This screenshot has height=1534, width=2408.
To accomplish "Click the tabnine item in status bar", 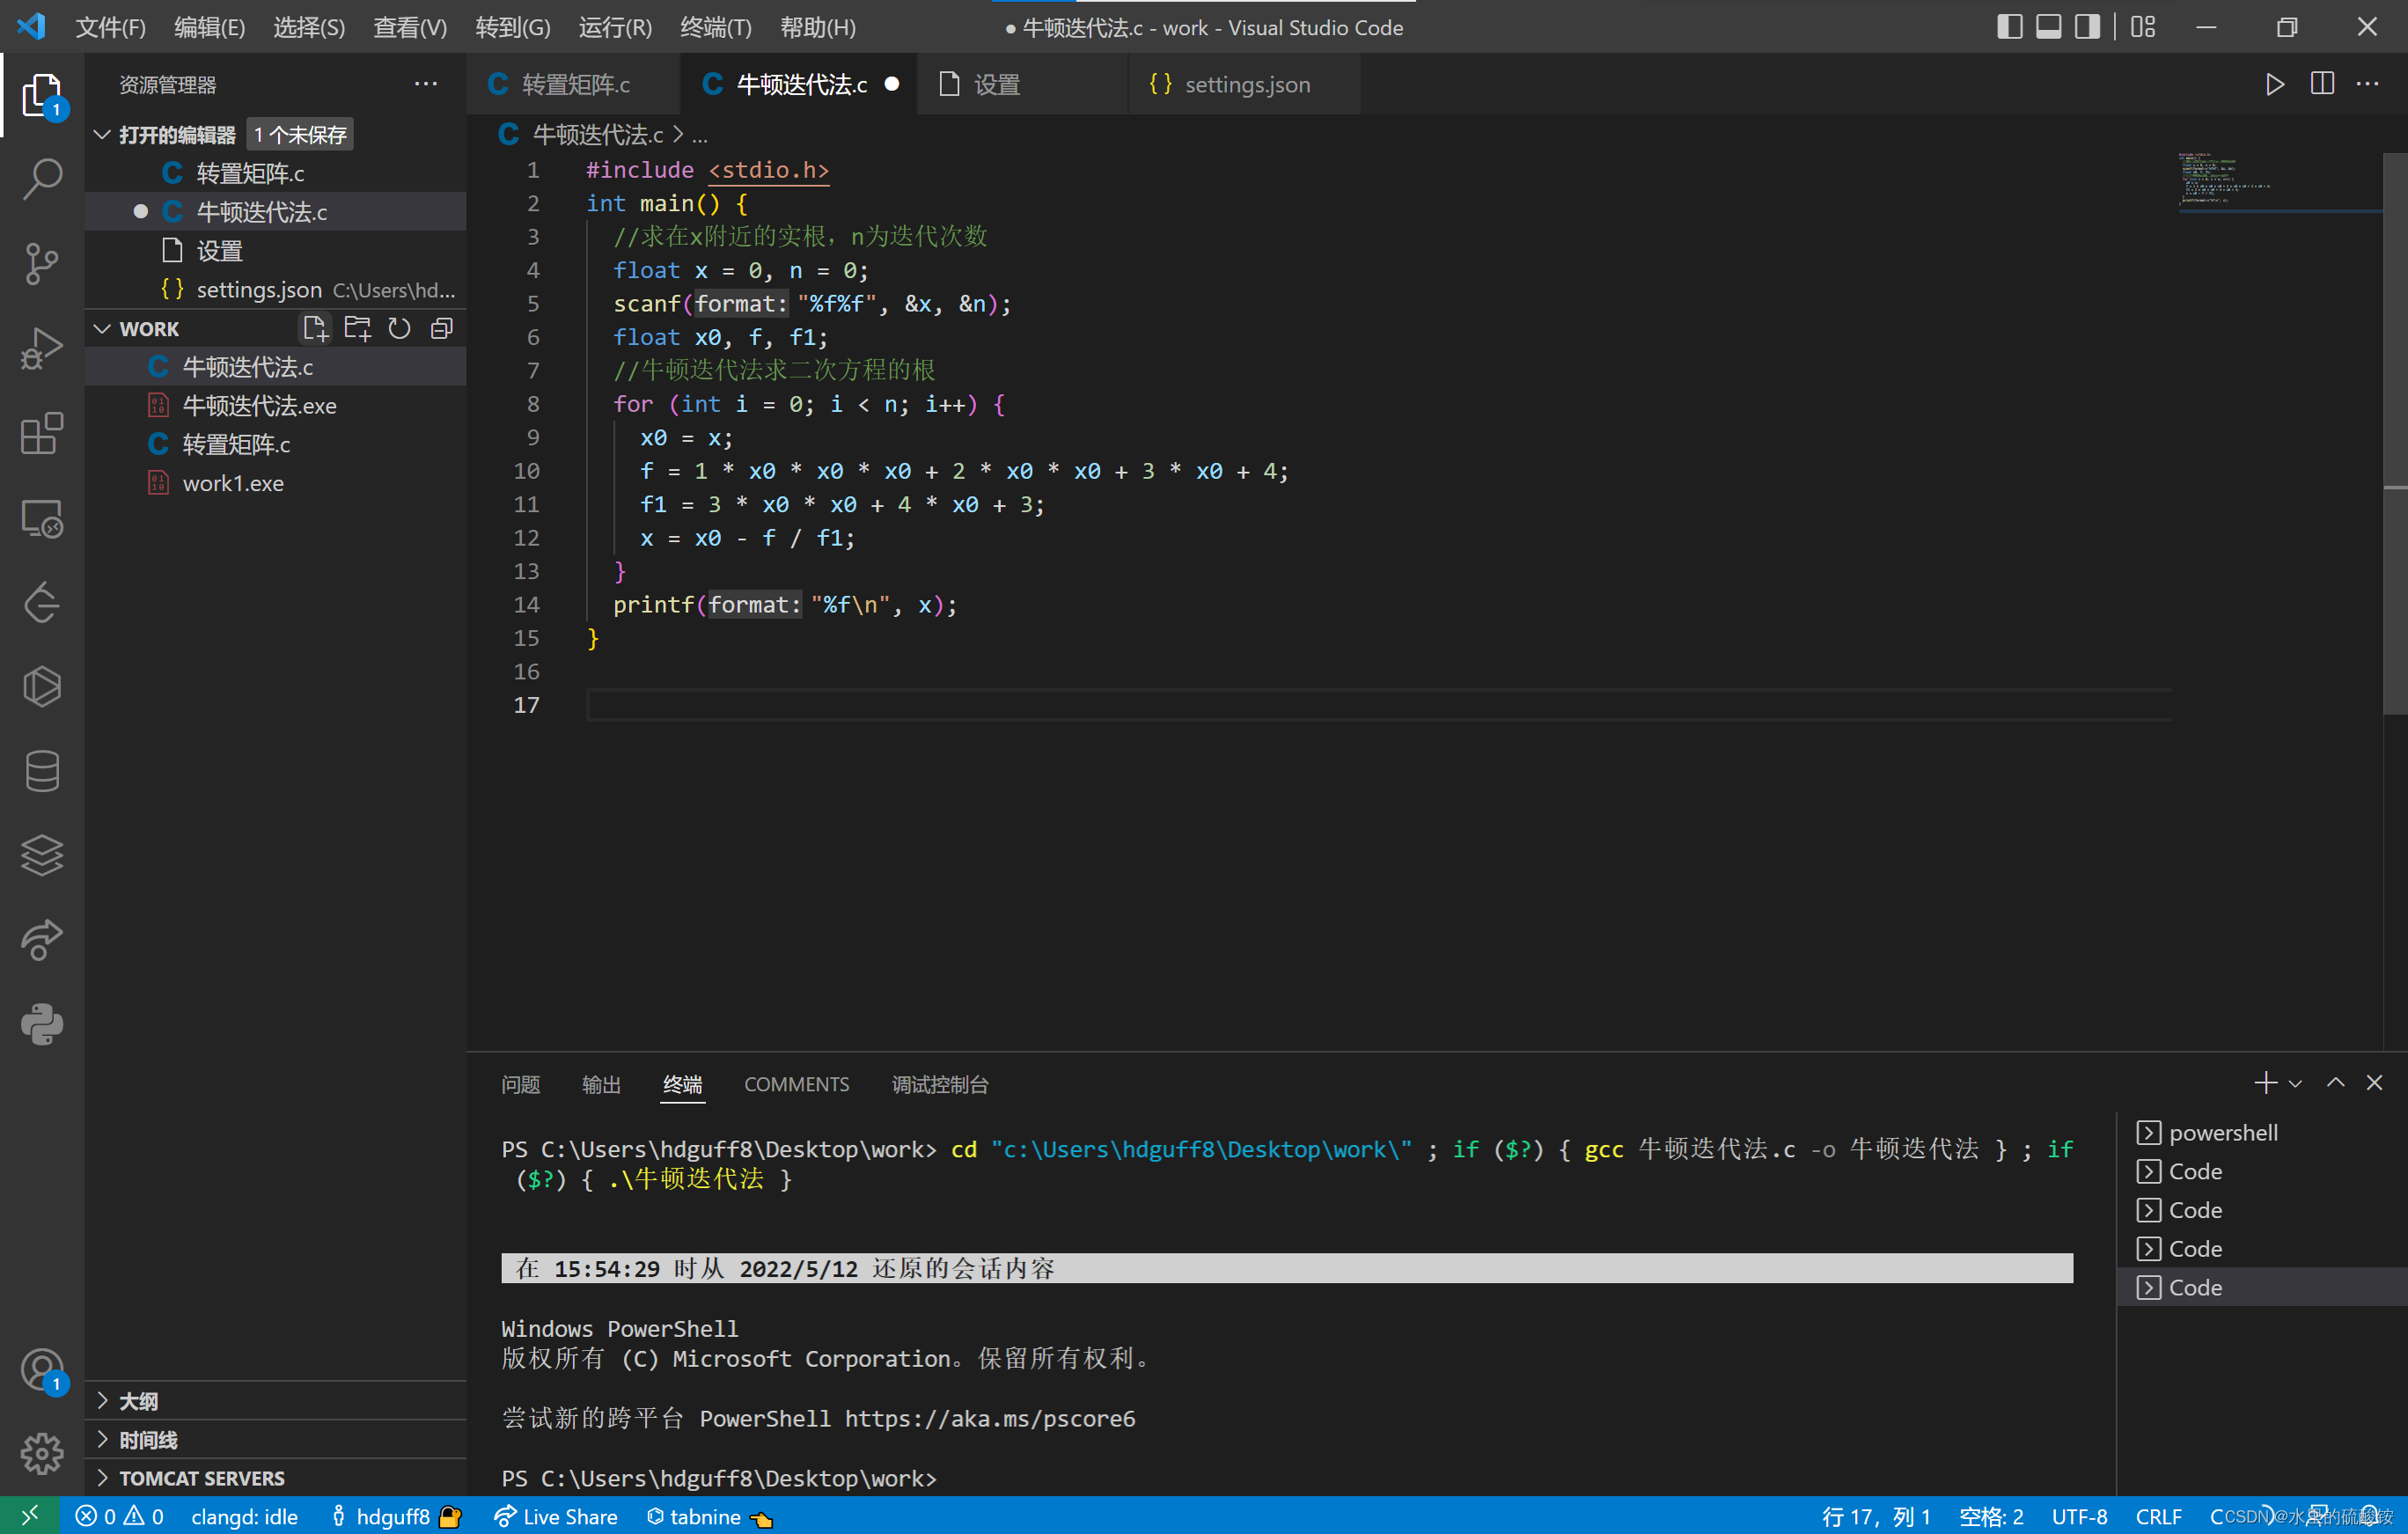I will coord(706,1515).
